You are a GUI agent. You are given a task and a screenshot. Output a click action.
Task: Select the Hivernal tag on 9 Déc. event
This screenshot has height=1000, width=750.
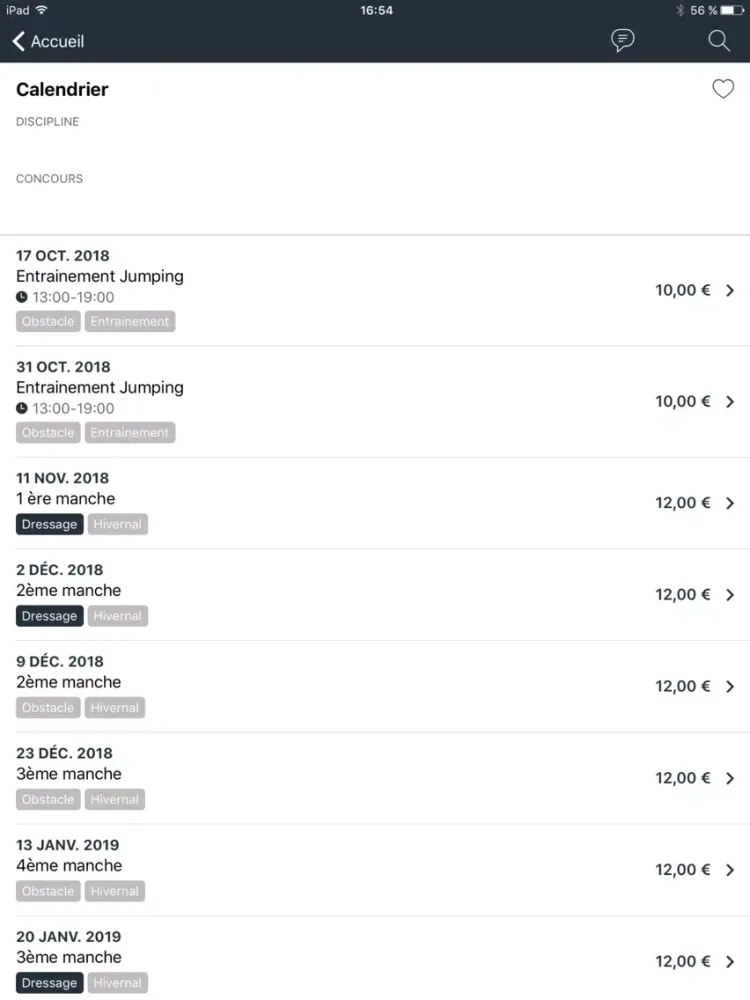point(115,708)
